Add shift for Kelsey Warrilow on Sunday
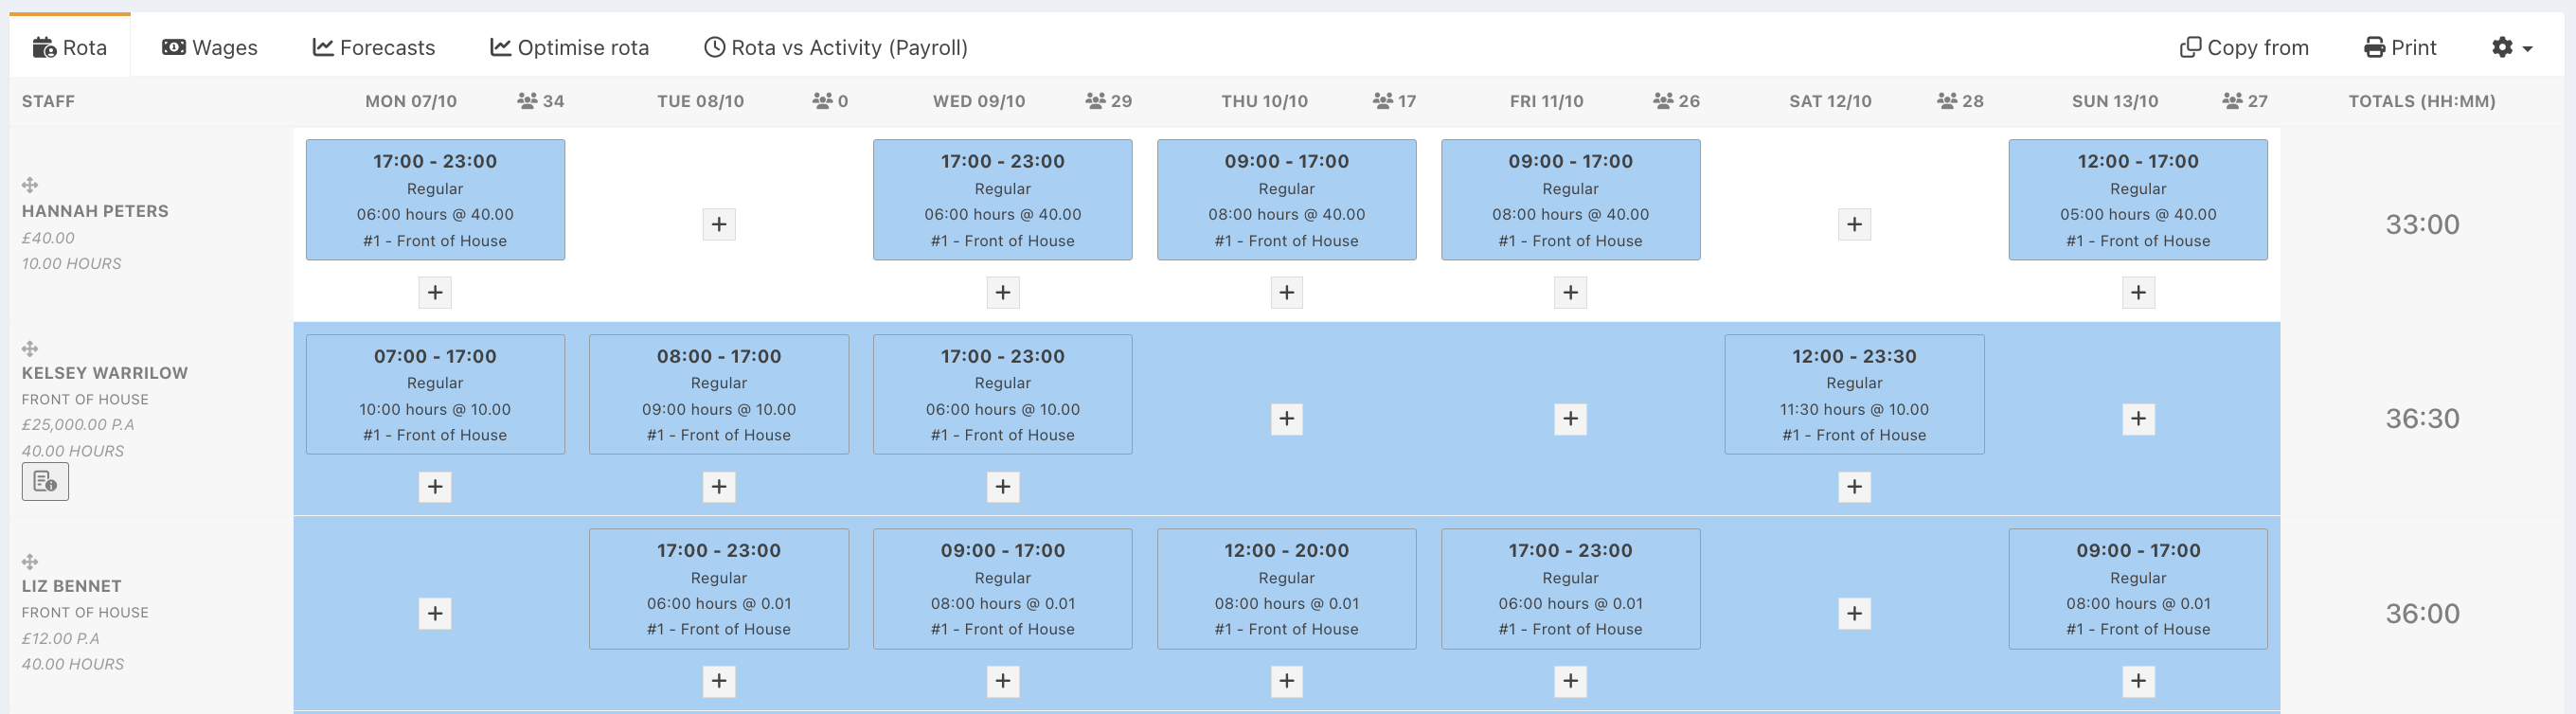 point(2137,419)
